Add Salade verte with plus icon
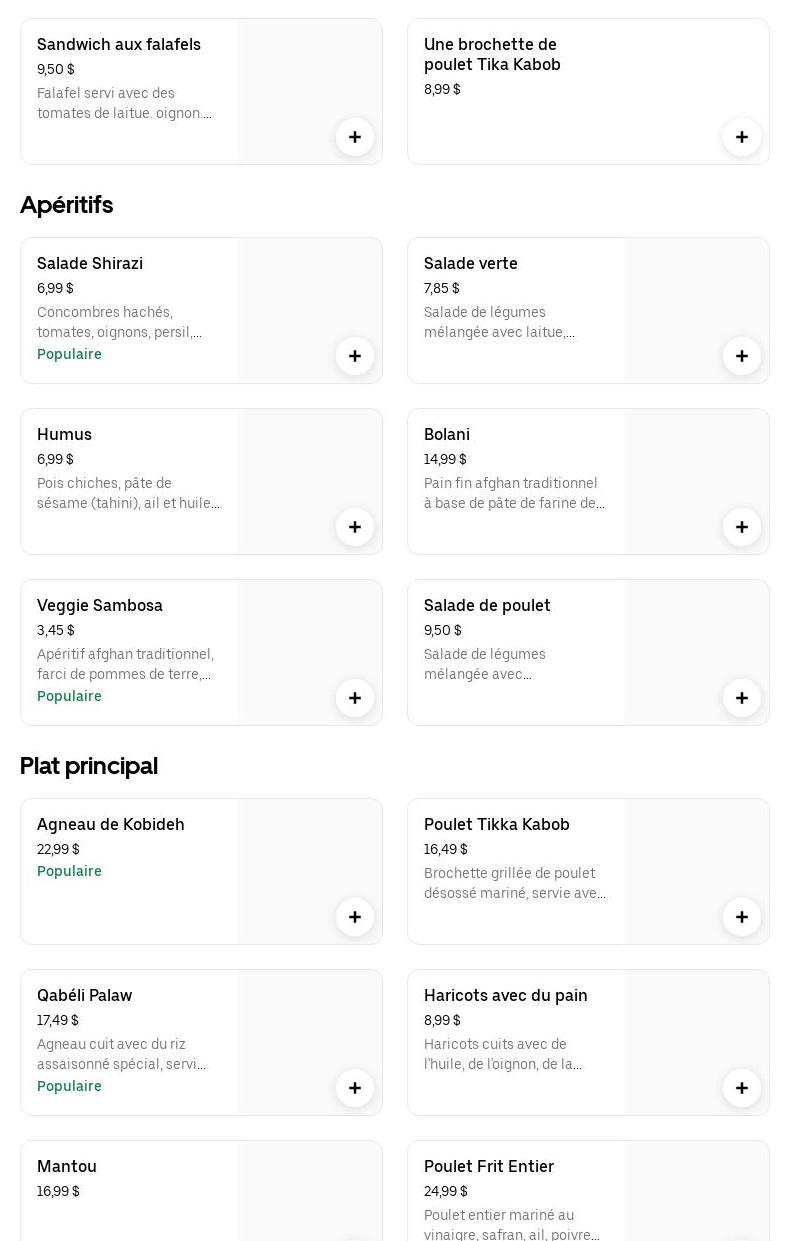Viewport: 809px width, 1241px height. click(x=742, y=356)
